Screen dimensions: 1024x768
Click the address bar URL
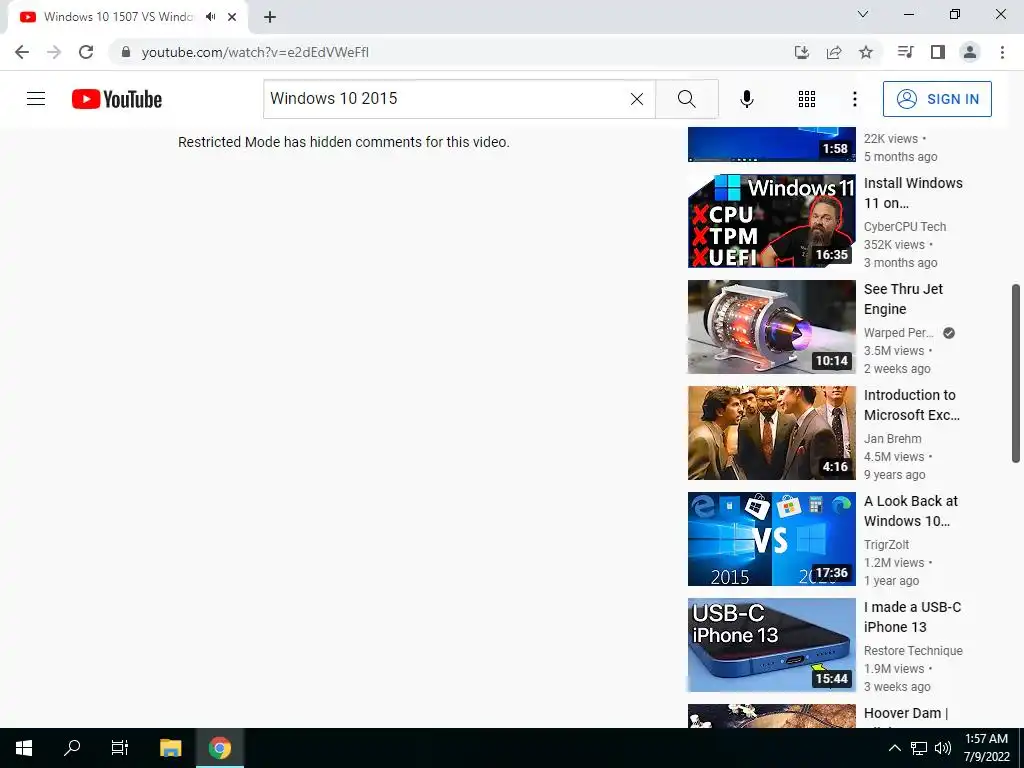(255, 52)
